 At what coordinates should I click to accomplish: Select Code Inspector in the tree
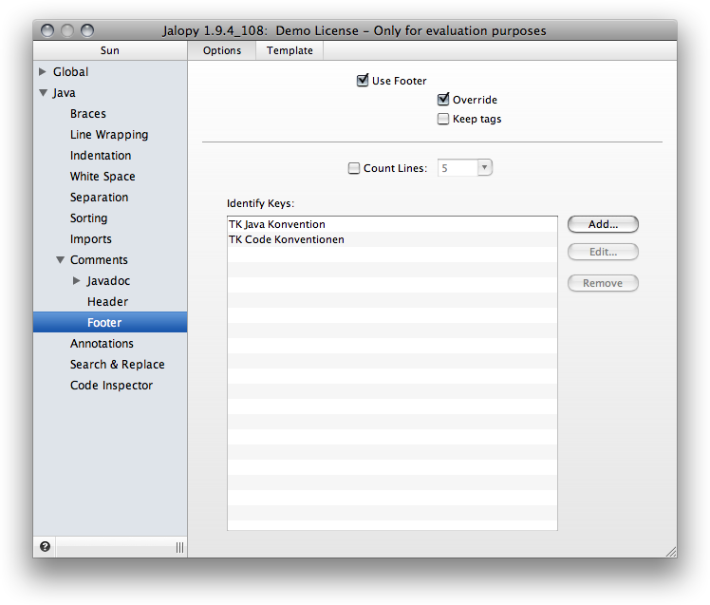tap(111, 385)
